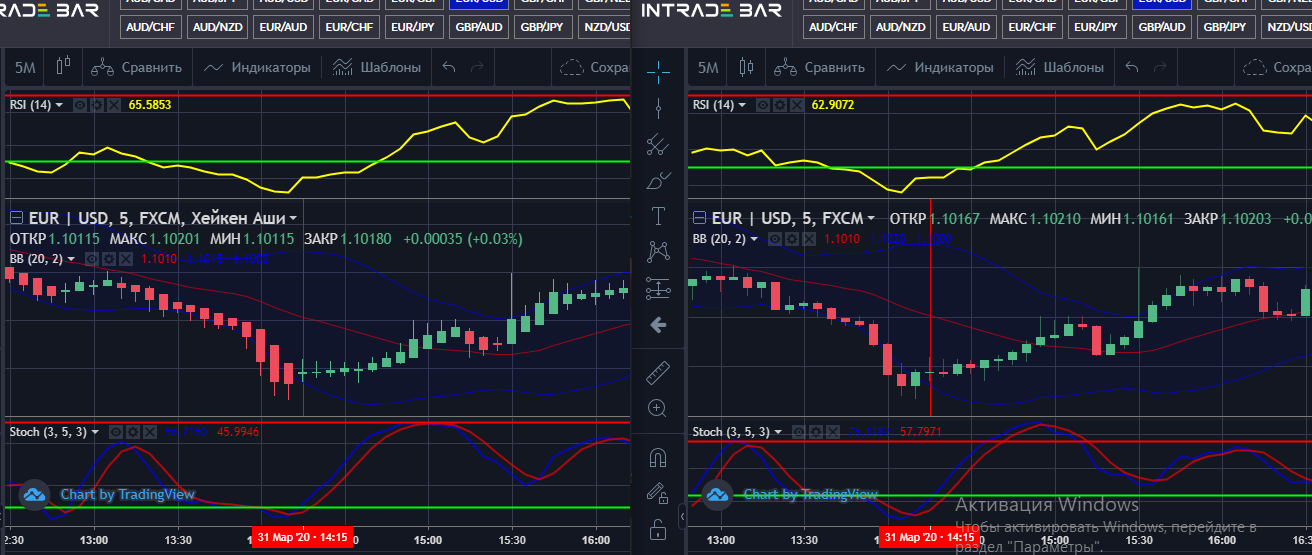Toggle the stay-in-drawing-mode pencil lock icon
The height and width of the screenshot is (555, 1312).
pyautogui.click(x=657, y=493)
